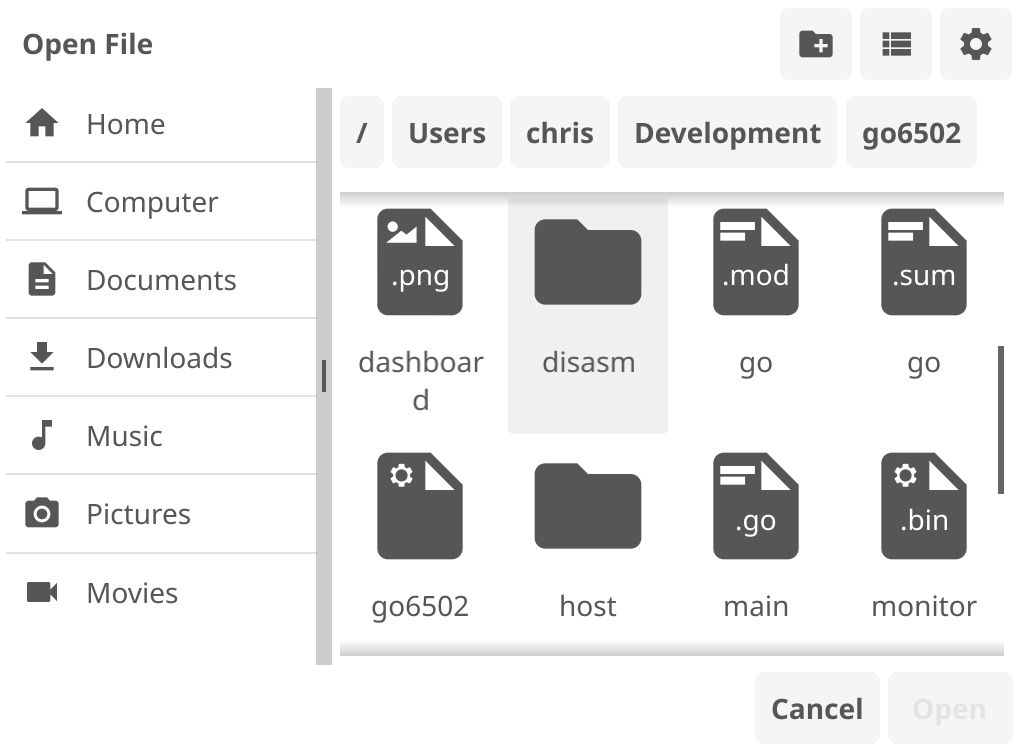This screenshot has height=752, width=1018.
Task: Select the go .mod file icon
Action: point(756,262)
